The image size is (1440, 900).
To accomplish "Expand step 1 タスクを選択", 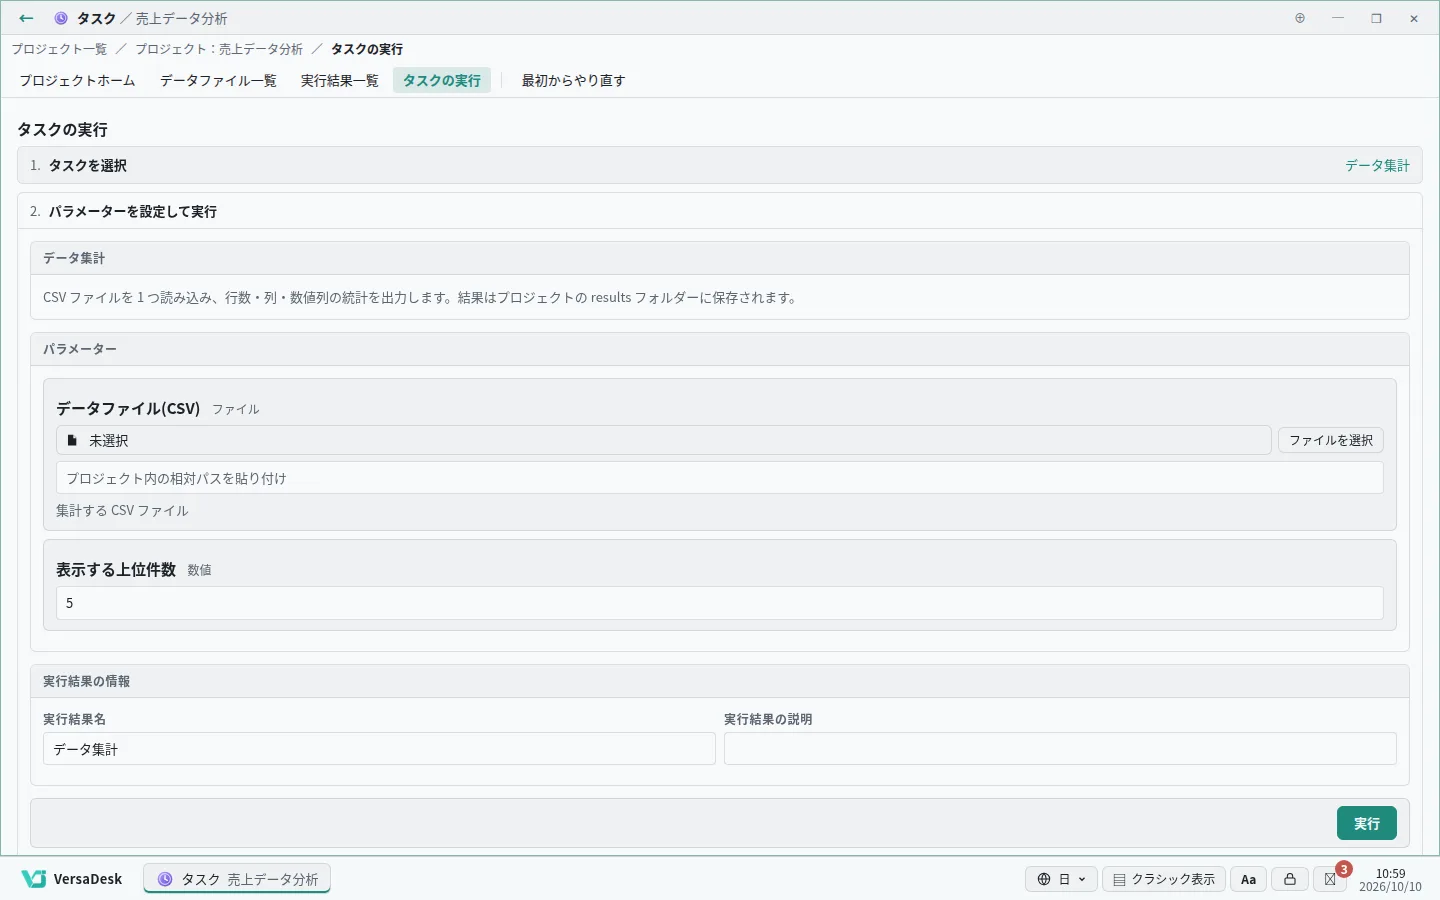I will pos(720,165).
